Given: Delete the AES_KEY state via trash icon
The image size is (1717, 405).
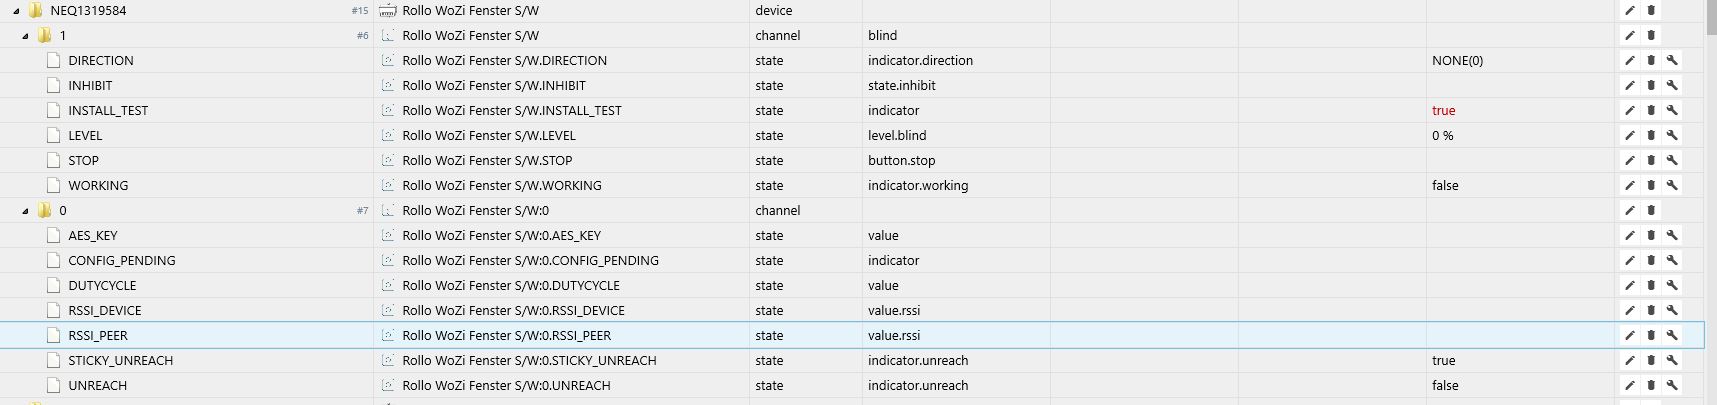Looking at the screenshot, I should tap(1651, 235).
